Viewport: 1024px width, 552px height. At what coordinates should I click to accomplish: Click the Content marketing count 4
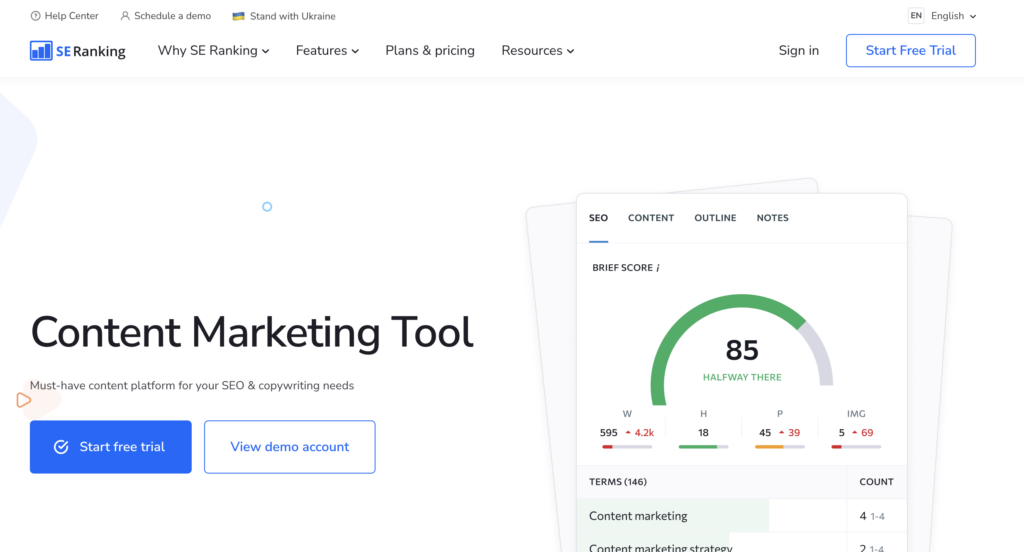[863, 516]
